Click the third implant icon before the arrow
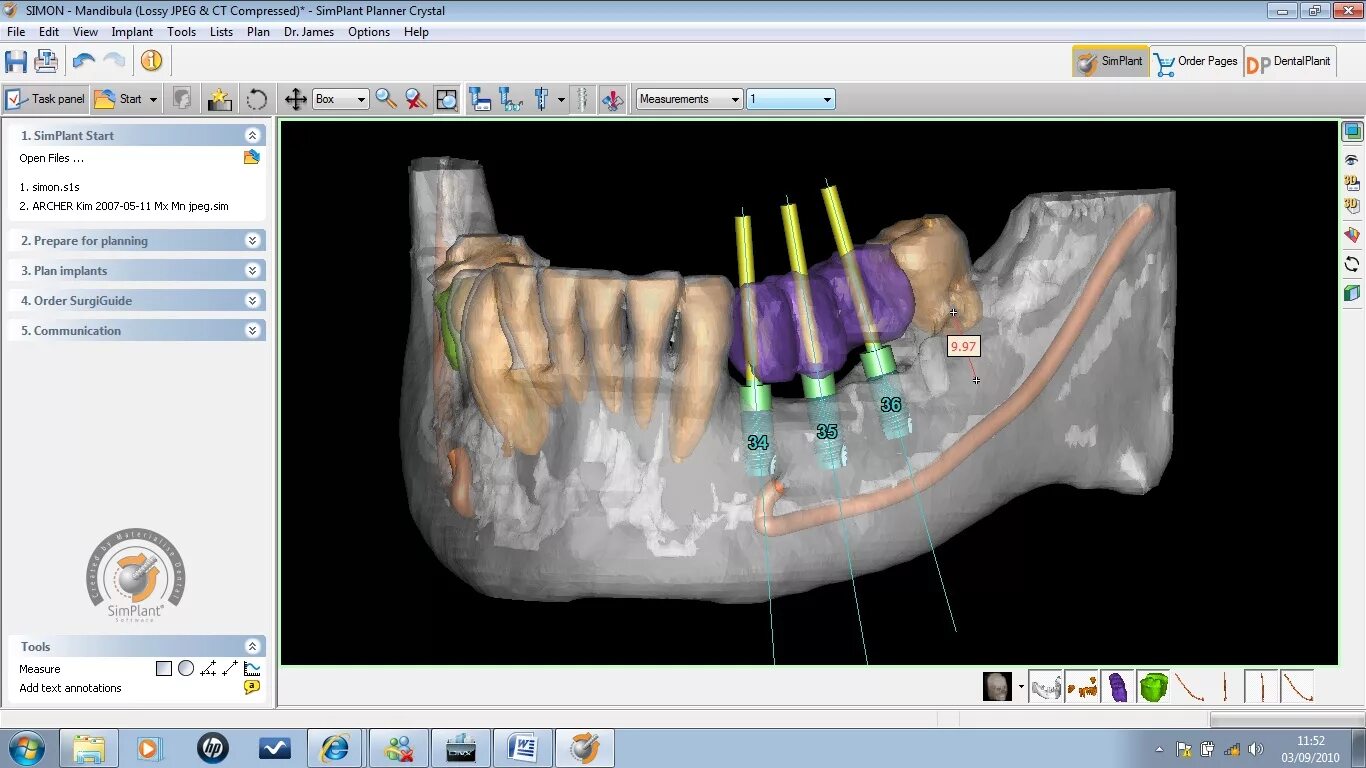 pos(541,99)
